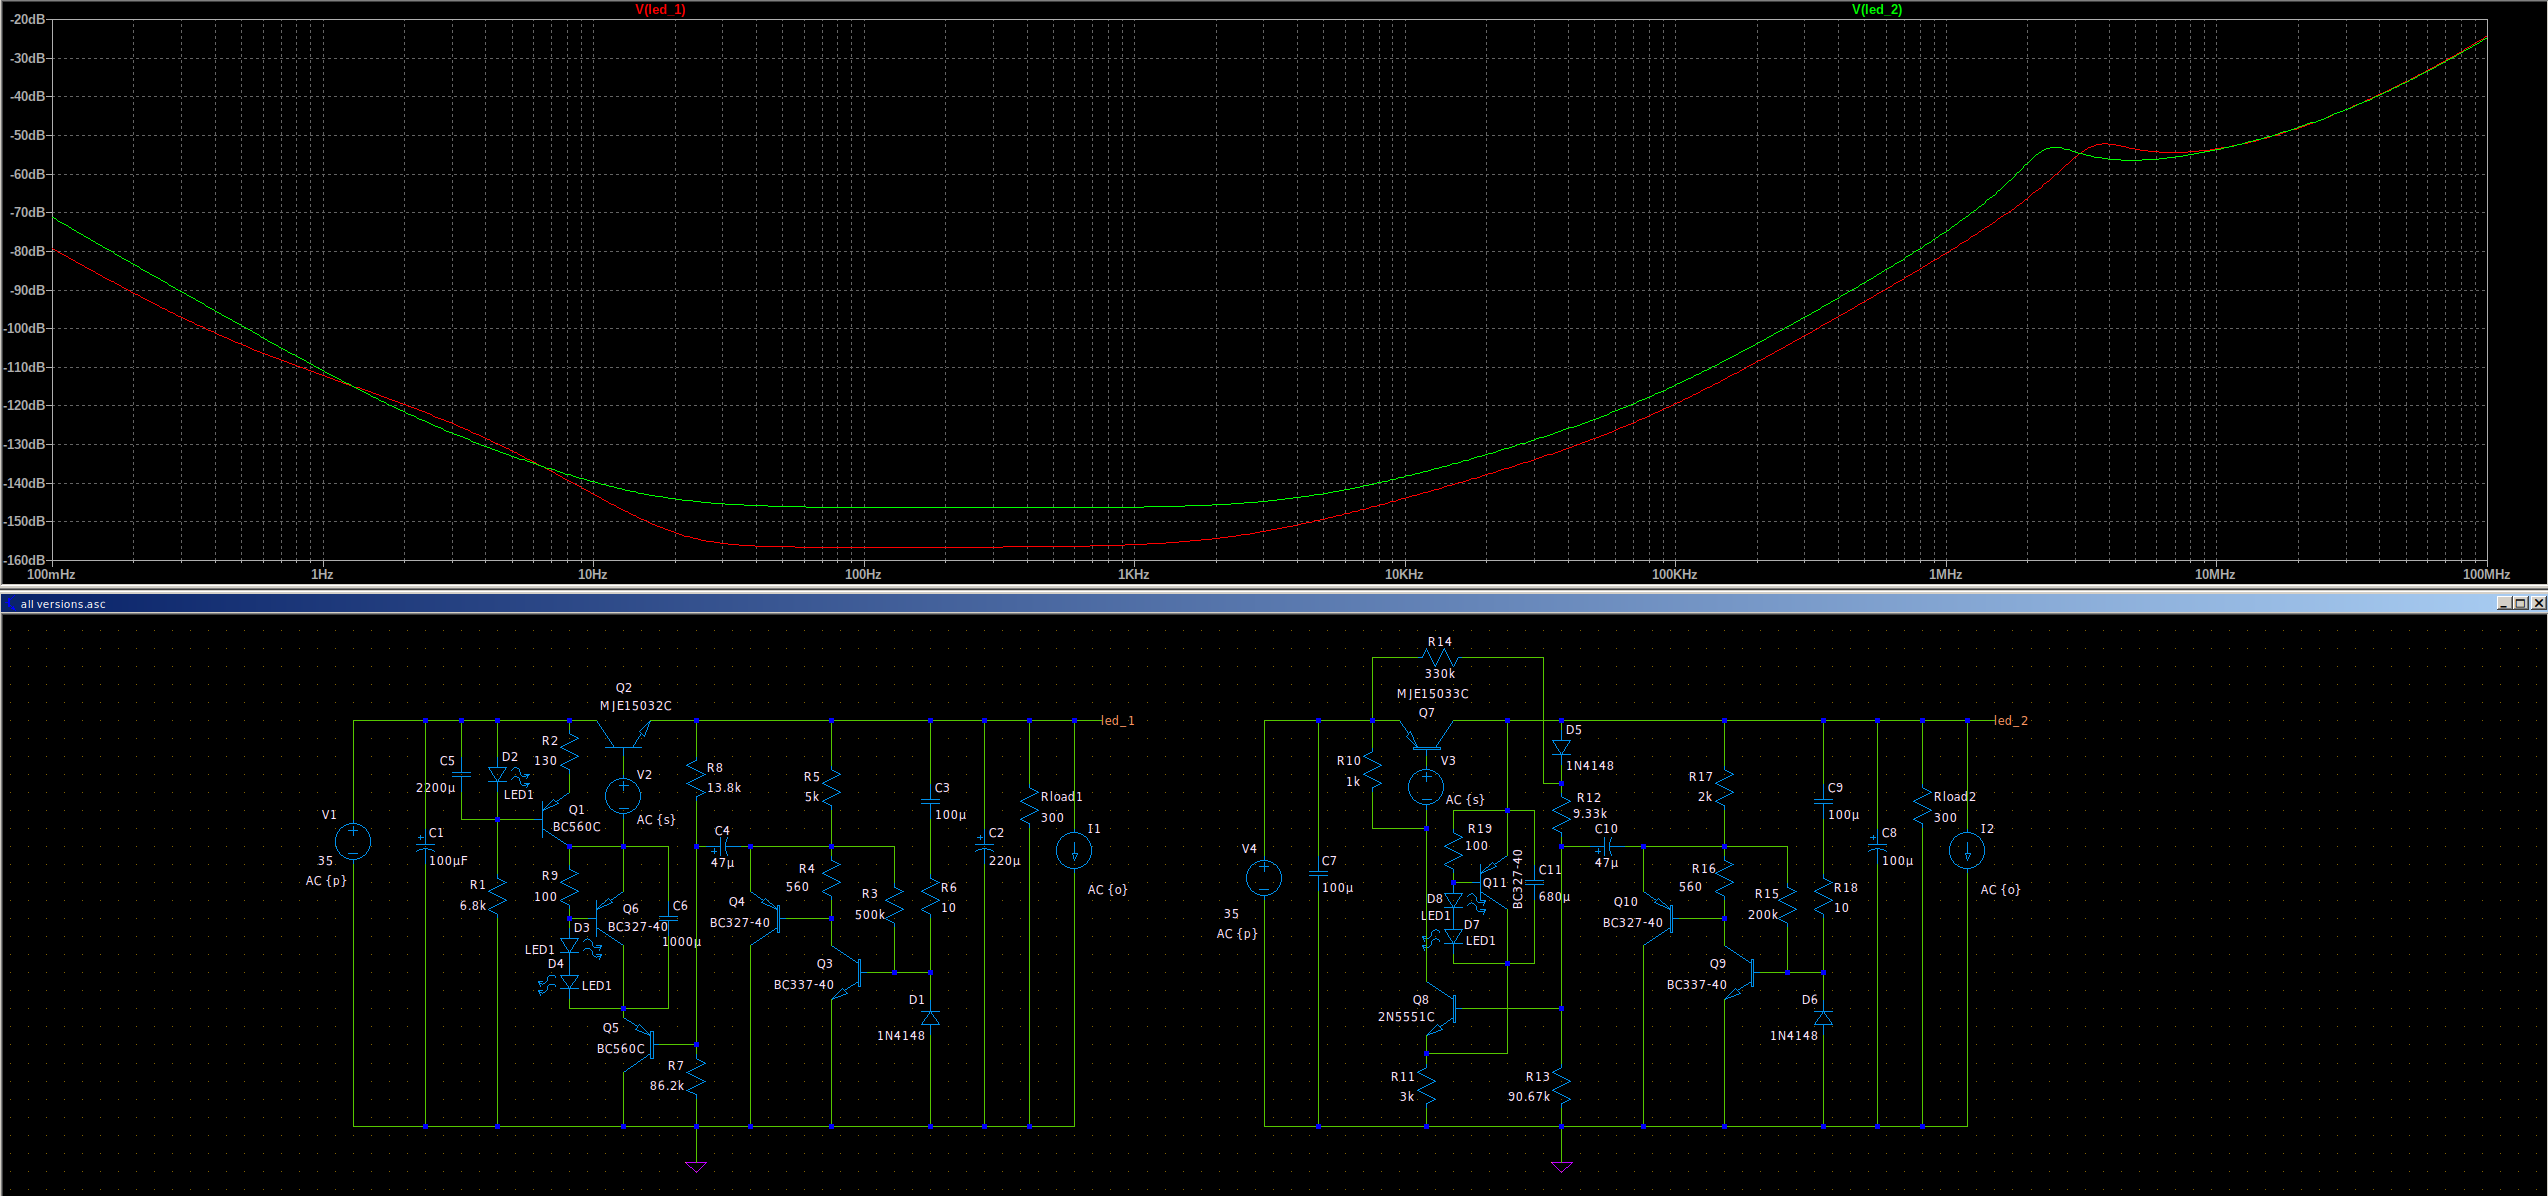Click the R11 3k resistor symbol
Viewport: 2548px width, 1196px height.
tap(1427, 1086)
